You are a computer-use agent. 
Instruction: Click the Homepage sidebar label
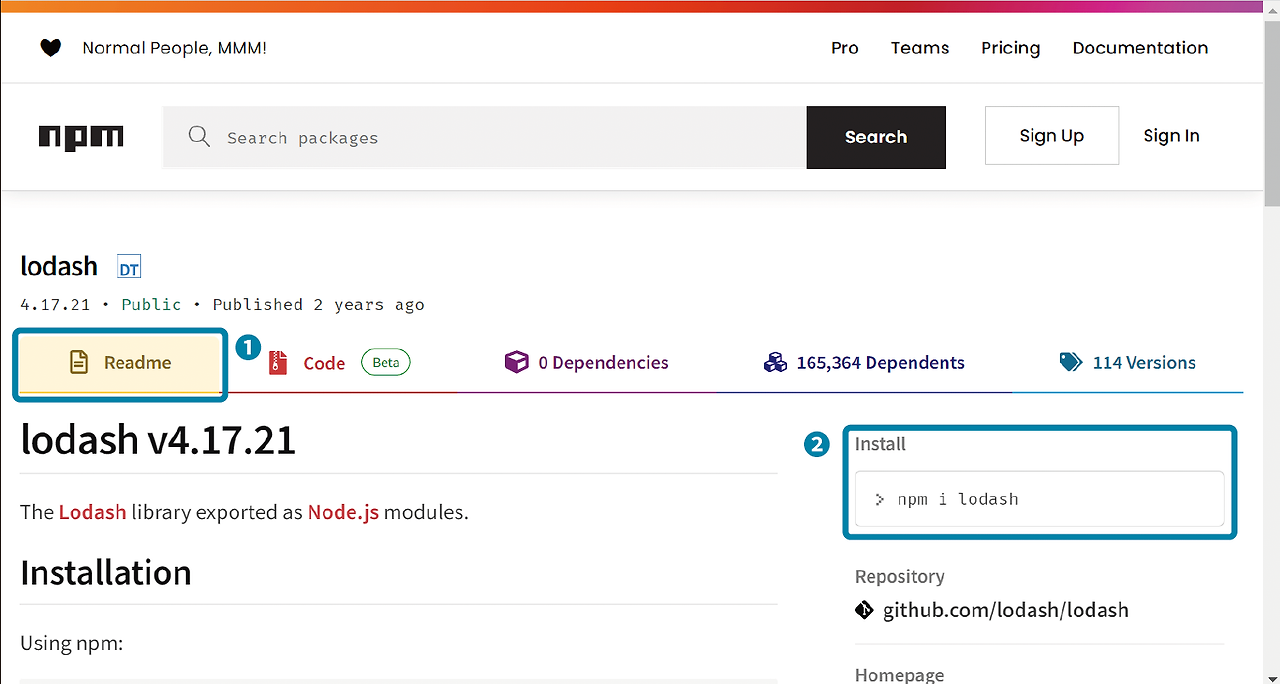tap(899, 675)
